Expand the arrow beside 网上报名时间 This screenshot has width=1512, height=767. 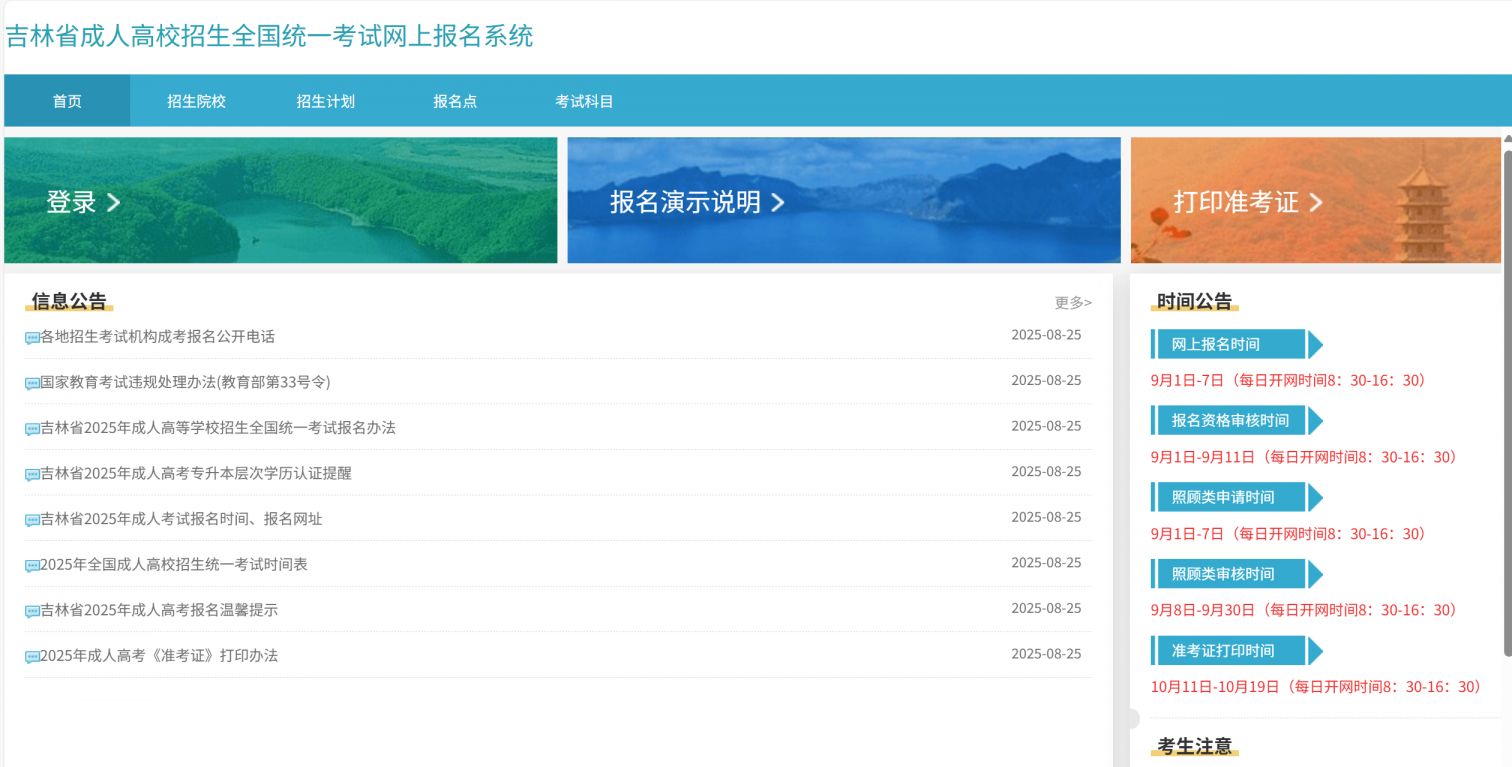coord(1317,344)
